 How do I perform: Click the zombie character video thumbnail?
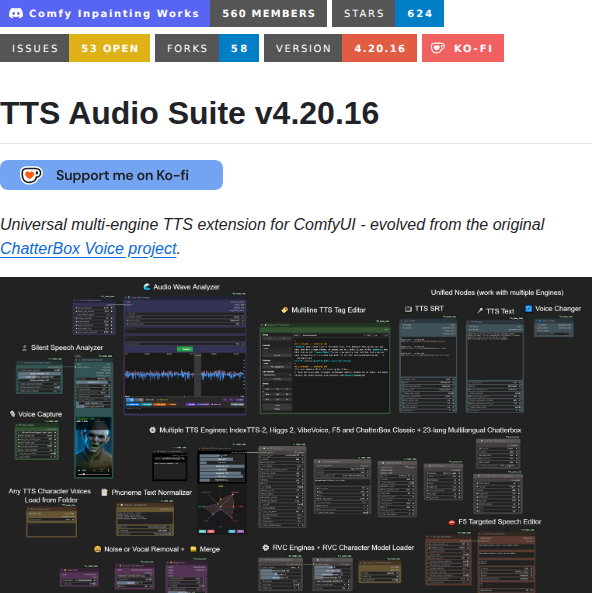pos(93,447)
